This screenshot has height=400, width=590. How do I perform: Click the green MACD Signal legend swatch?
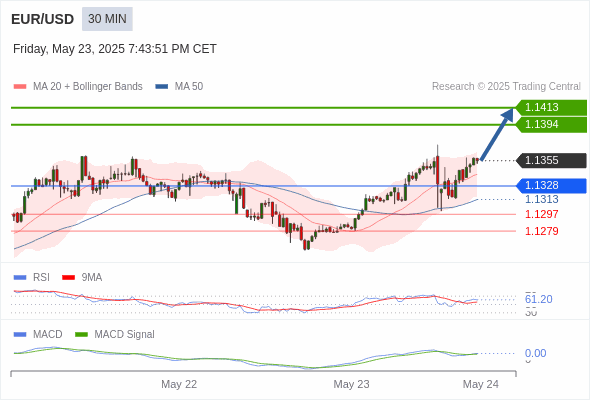[81, 335]
